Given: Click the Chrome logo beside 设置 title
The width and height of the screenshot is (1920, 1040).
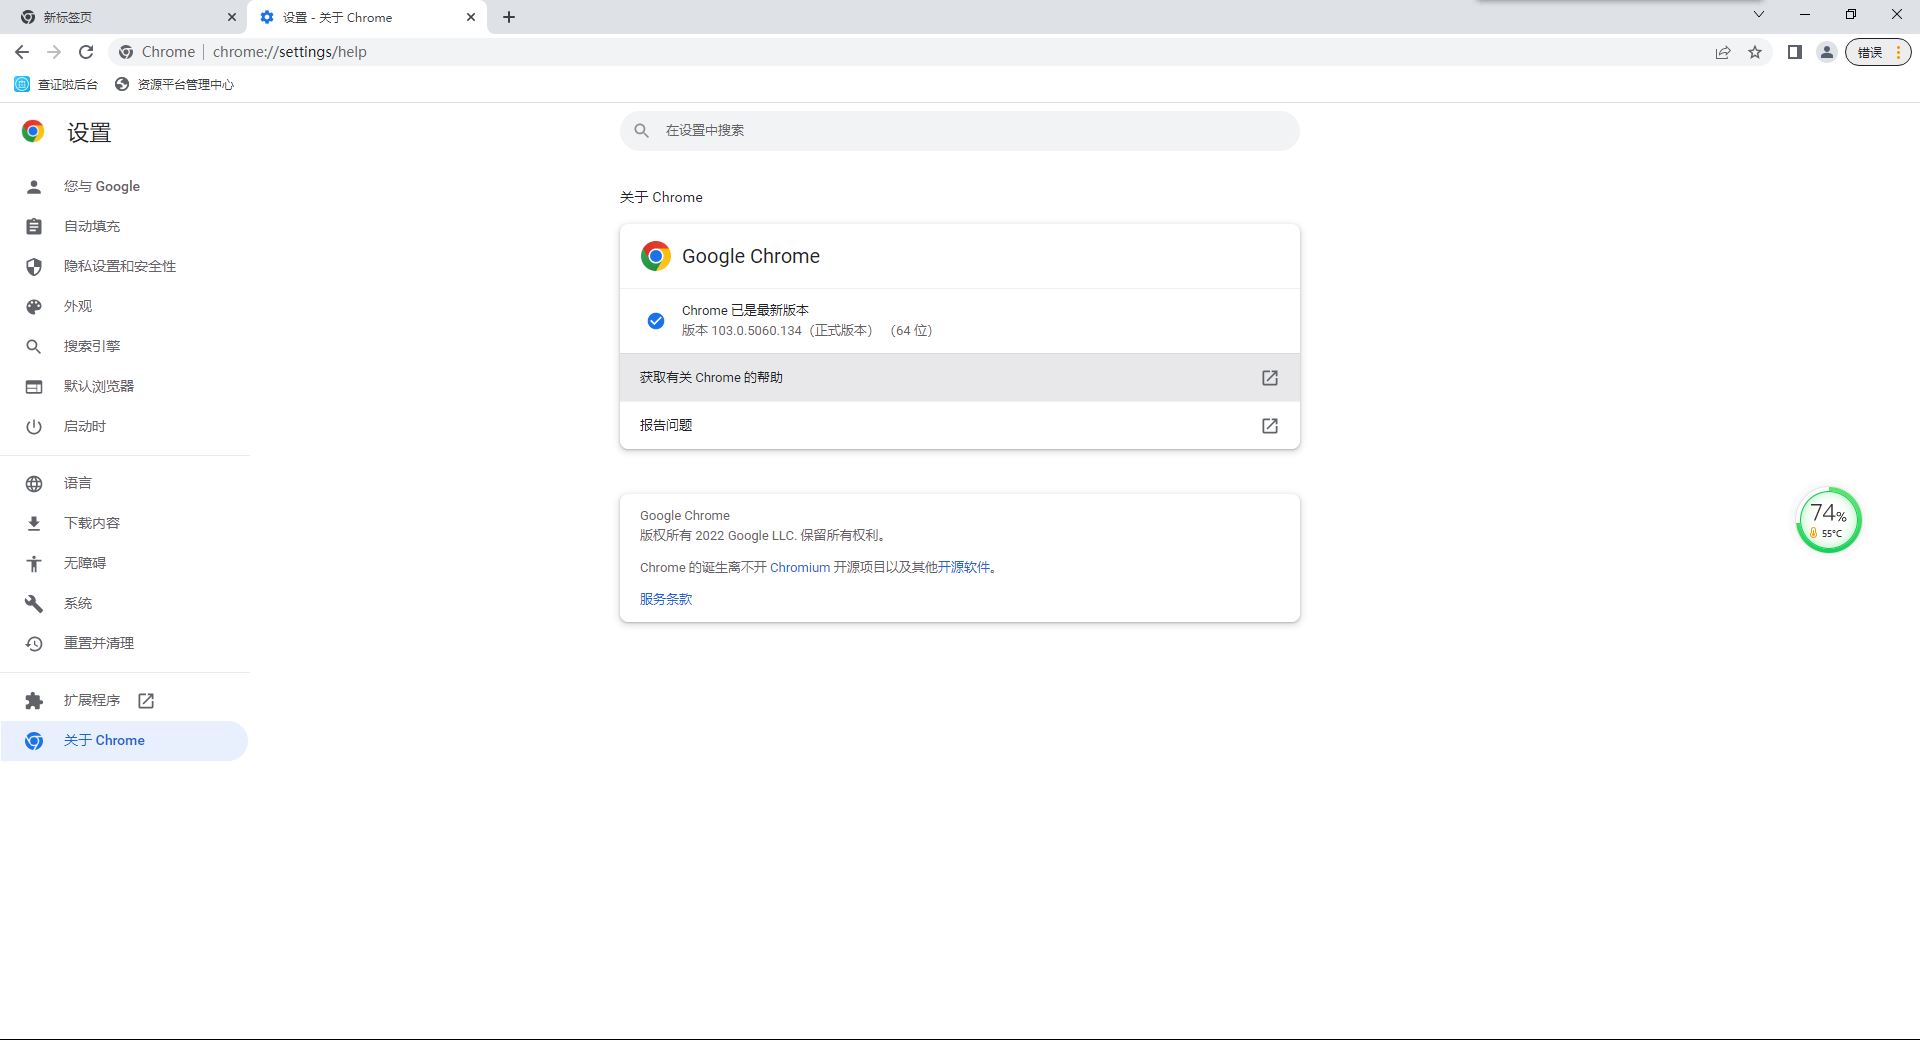Looking at the screenshot, I should point(33,131).
